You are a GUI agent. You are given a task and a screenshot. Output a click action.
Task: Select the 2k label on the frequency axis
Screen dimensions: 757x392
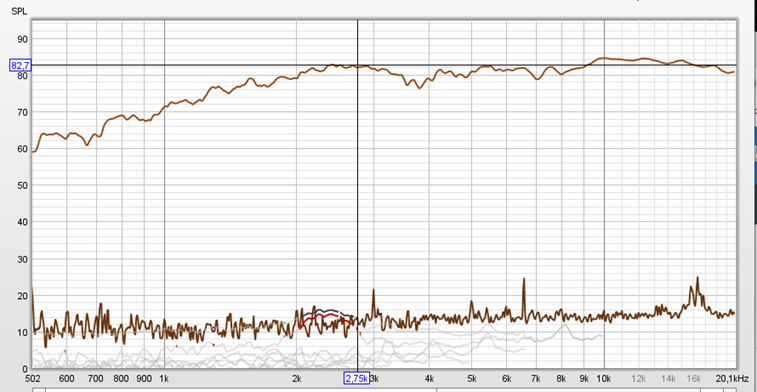(x=296, y=378)
